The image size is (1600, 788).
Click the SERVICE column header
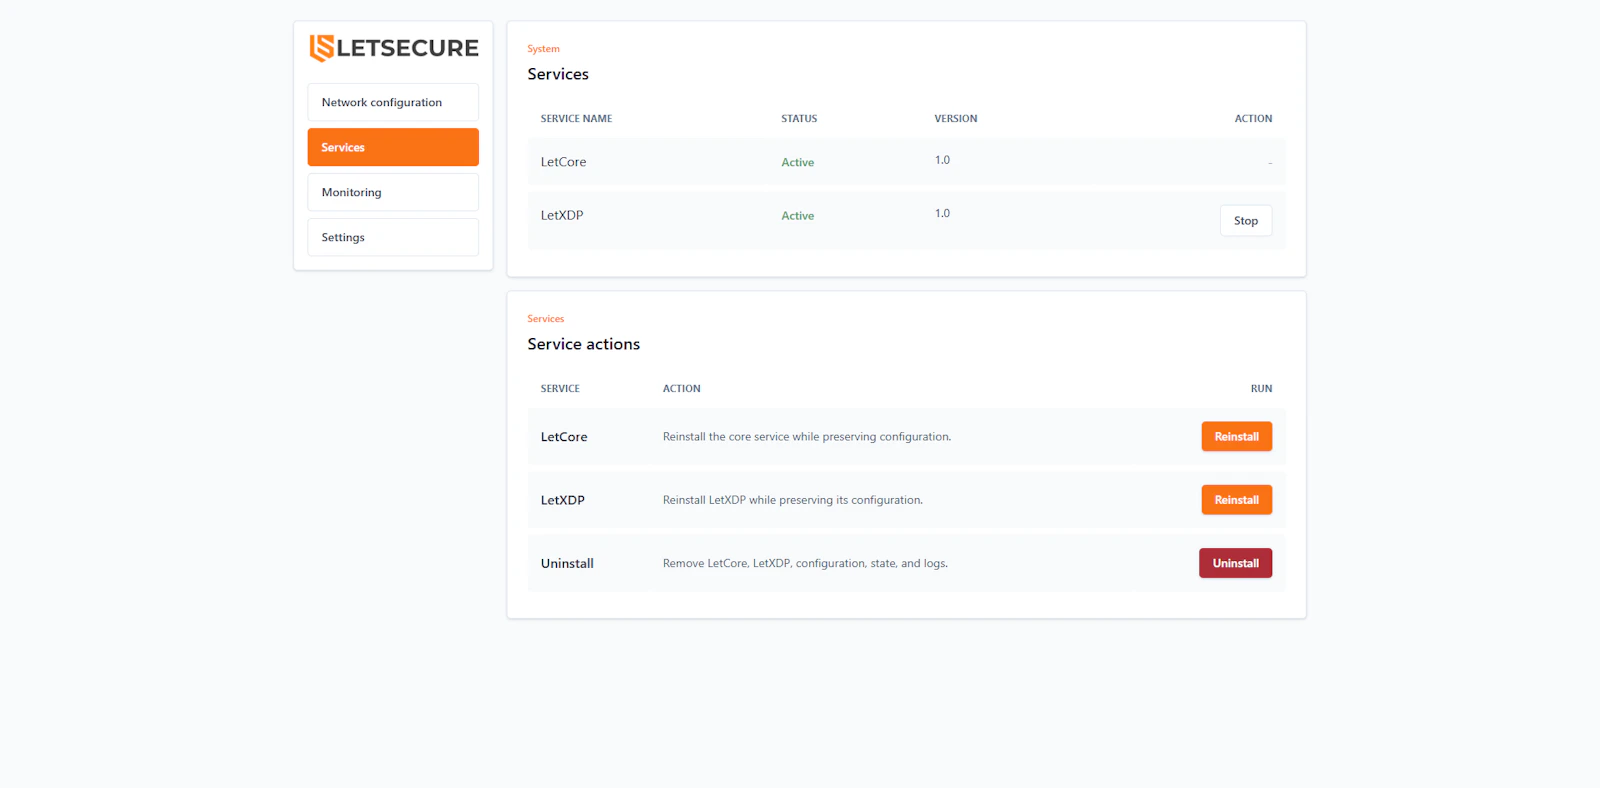(x=560, y=388)
